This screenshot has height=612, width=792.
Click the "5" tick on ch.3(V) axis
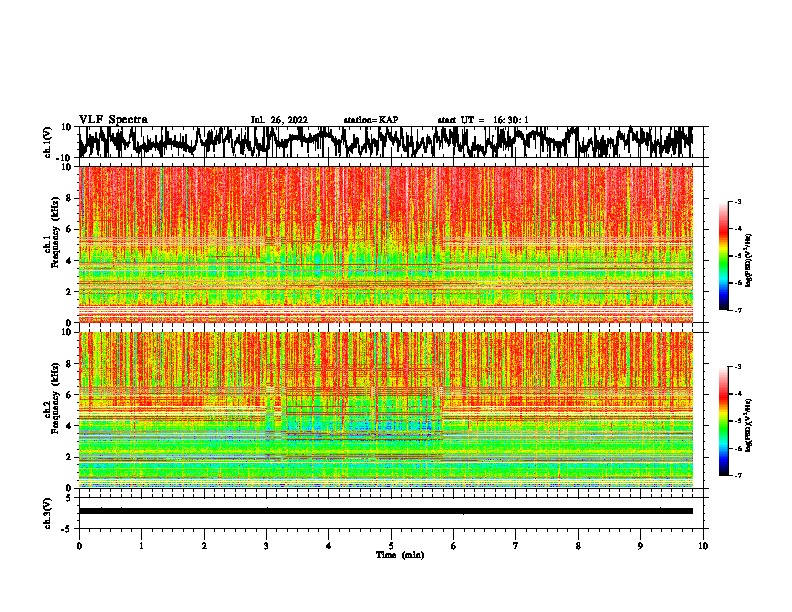point(69,498)
